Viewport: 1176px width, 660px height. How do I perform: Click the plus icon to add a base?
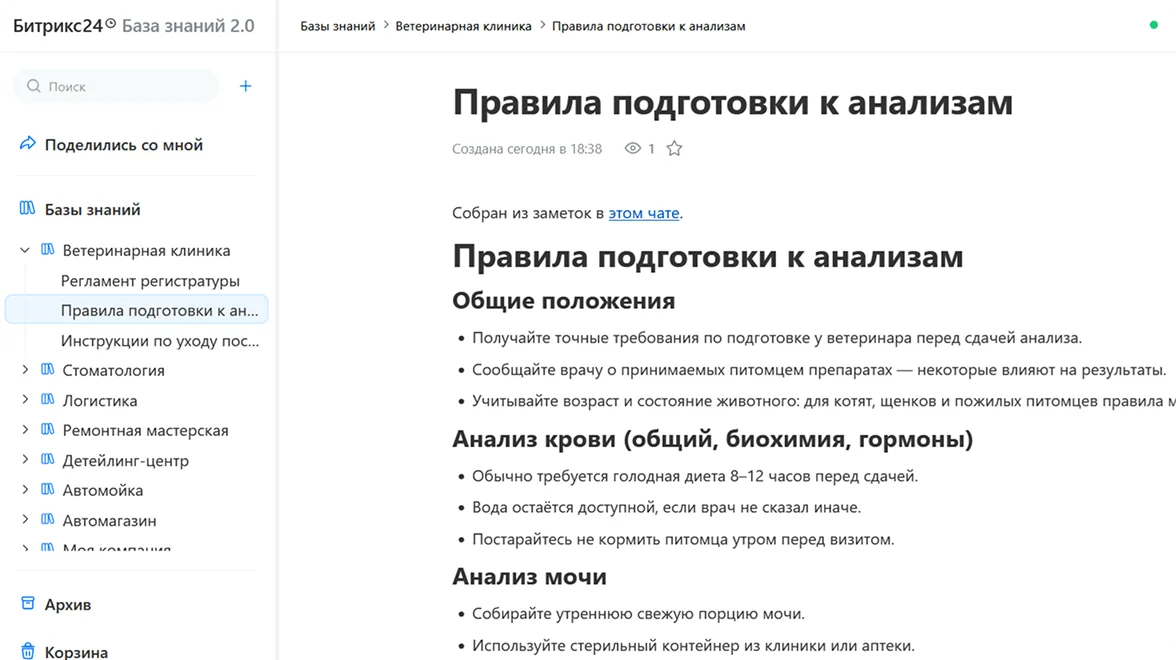point(245,86)
